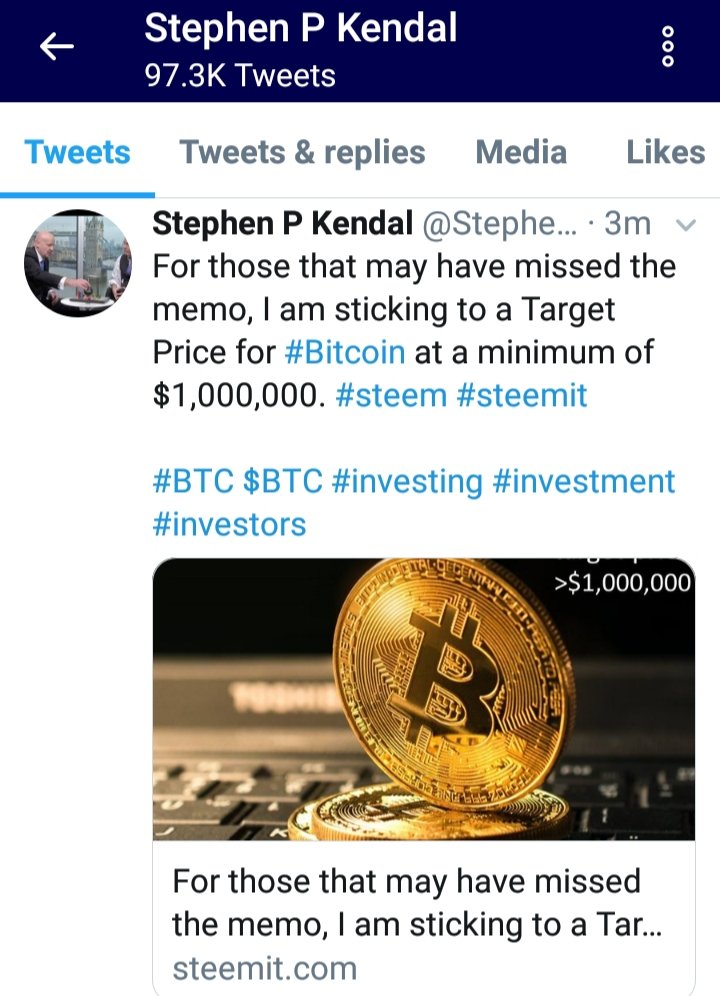
Task: Open the Media tab
Action: pos(521,152)
